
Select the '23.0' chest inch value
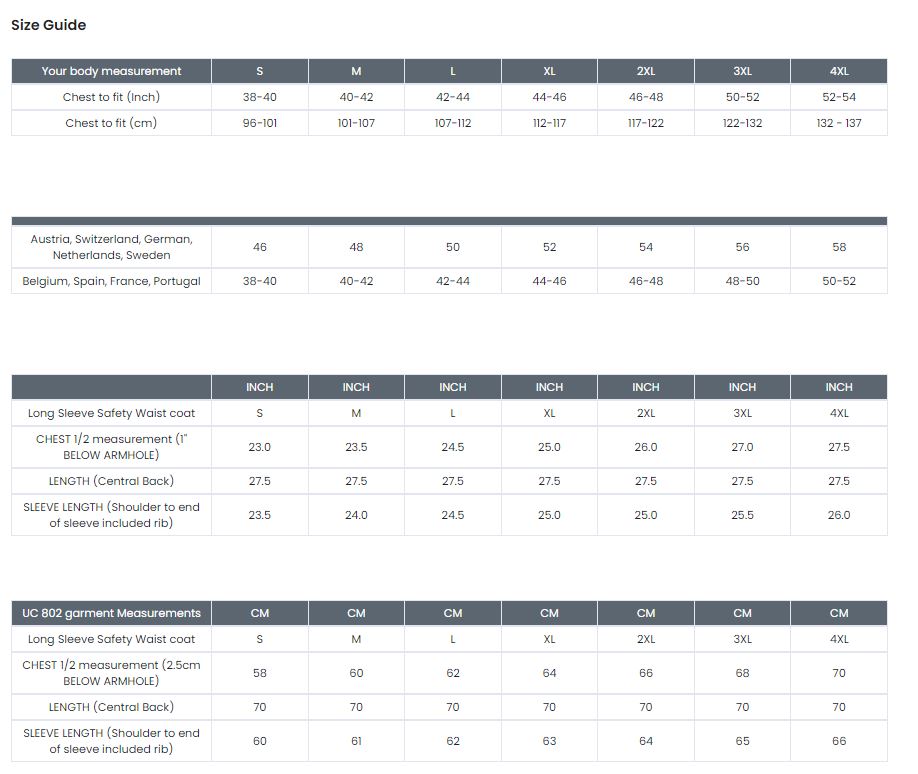pyautogui.click(x=260, y=447)
